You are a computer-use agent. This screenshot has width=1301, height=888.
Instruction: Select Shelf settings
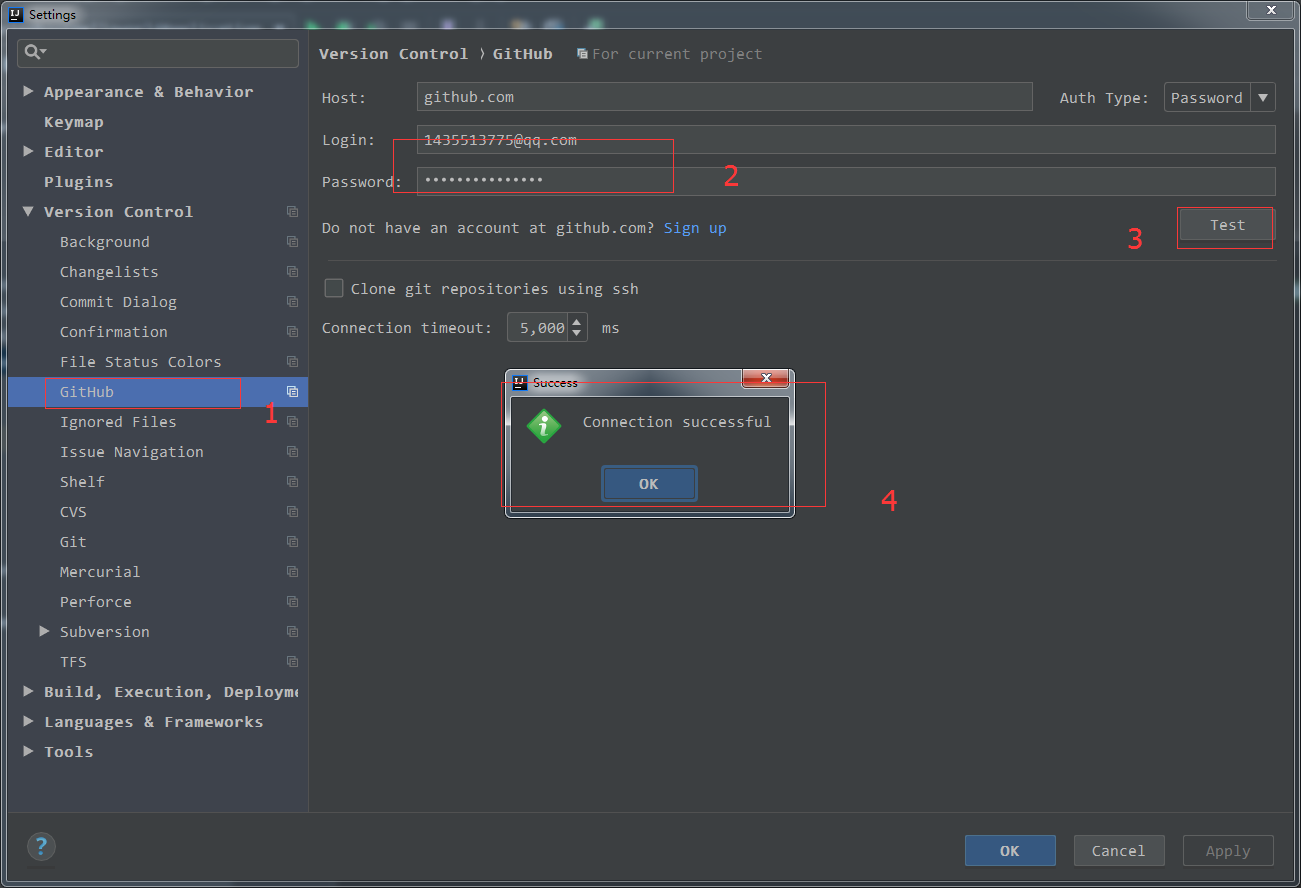coord(82,482)
